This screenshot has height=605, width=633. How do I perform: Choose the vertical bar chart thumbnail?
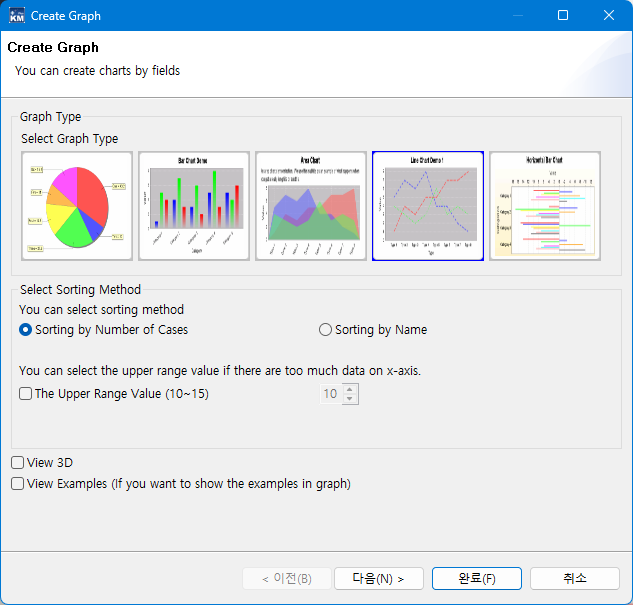tap(194, 206)
